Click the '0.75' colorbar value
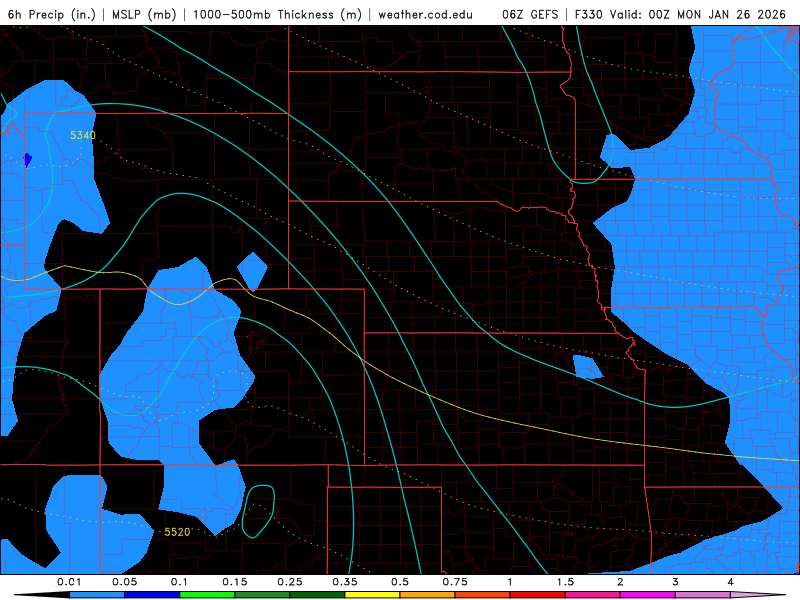The width and height of the screenshot is (800, 600). pos(455,582)
